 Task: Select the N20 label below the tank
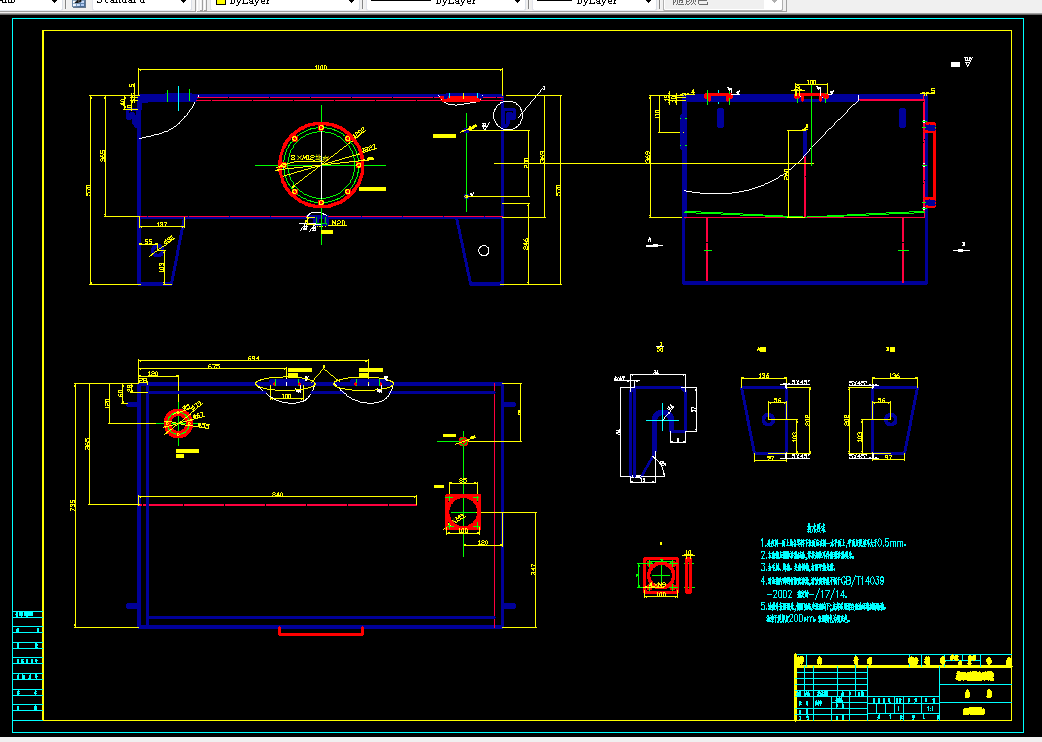tap(339, 223)
